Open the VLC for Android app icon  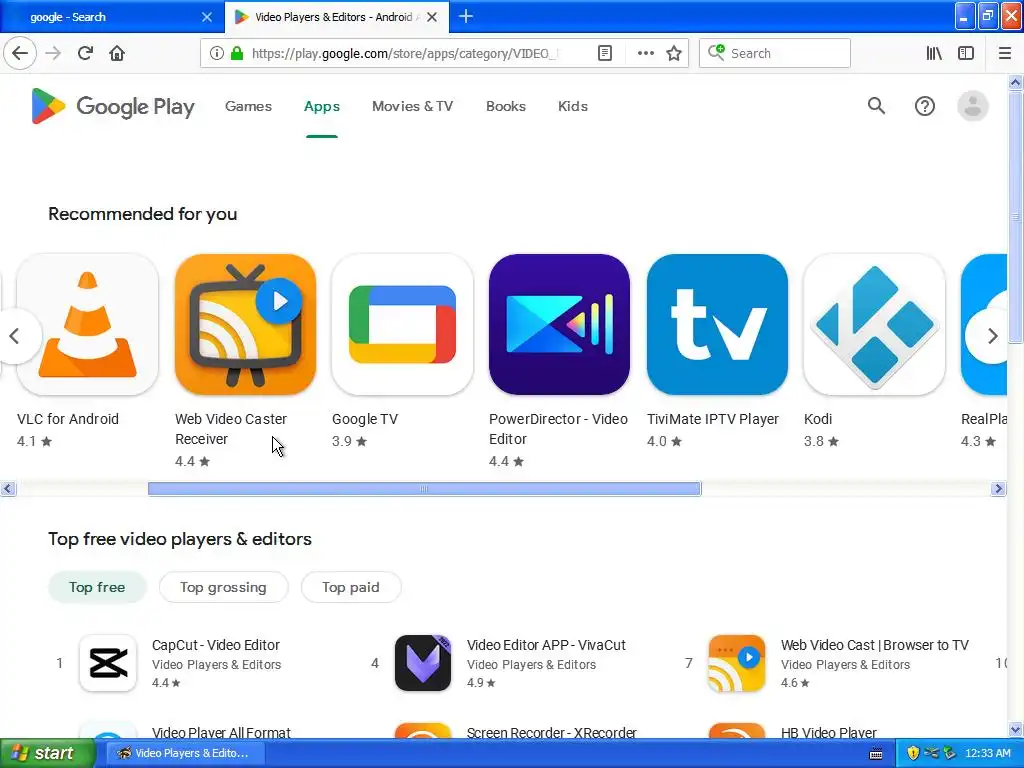tap(88, 325)
